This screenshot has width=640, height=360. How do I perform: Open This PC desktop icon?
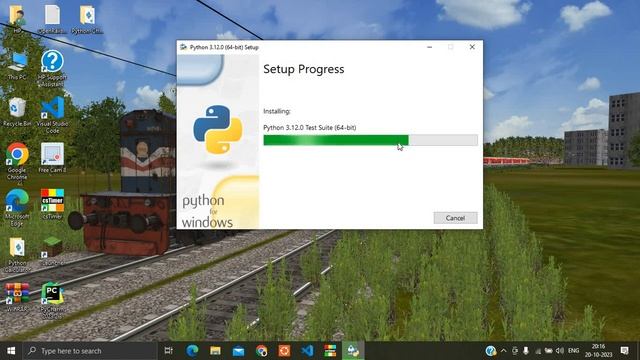click(17, 66)
